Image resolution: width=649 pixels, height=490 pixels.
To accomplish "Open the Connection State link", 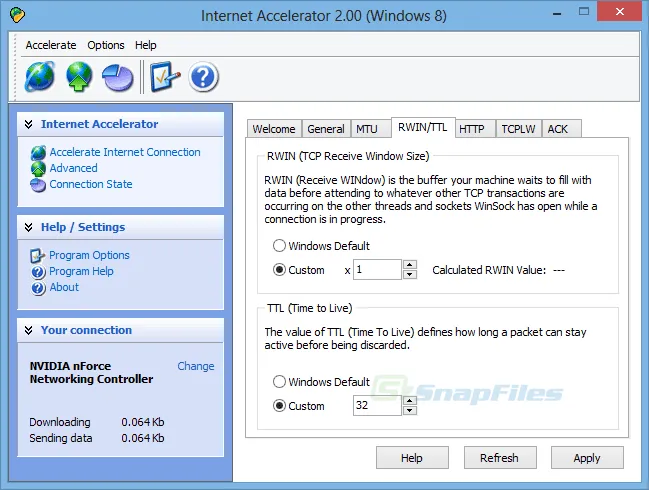I will 91,184.
